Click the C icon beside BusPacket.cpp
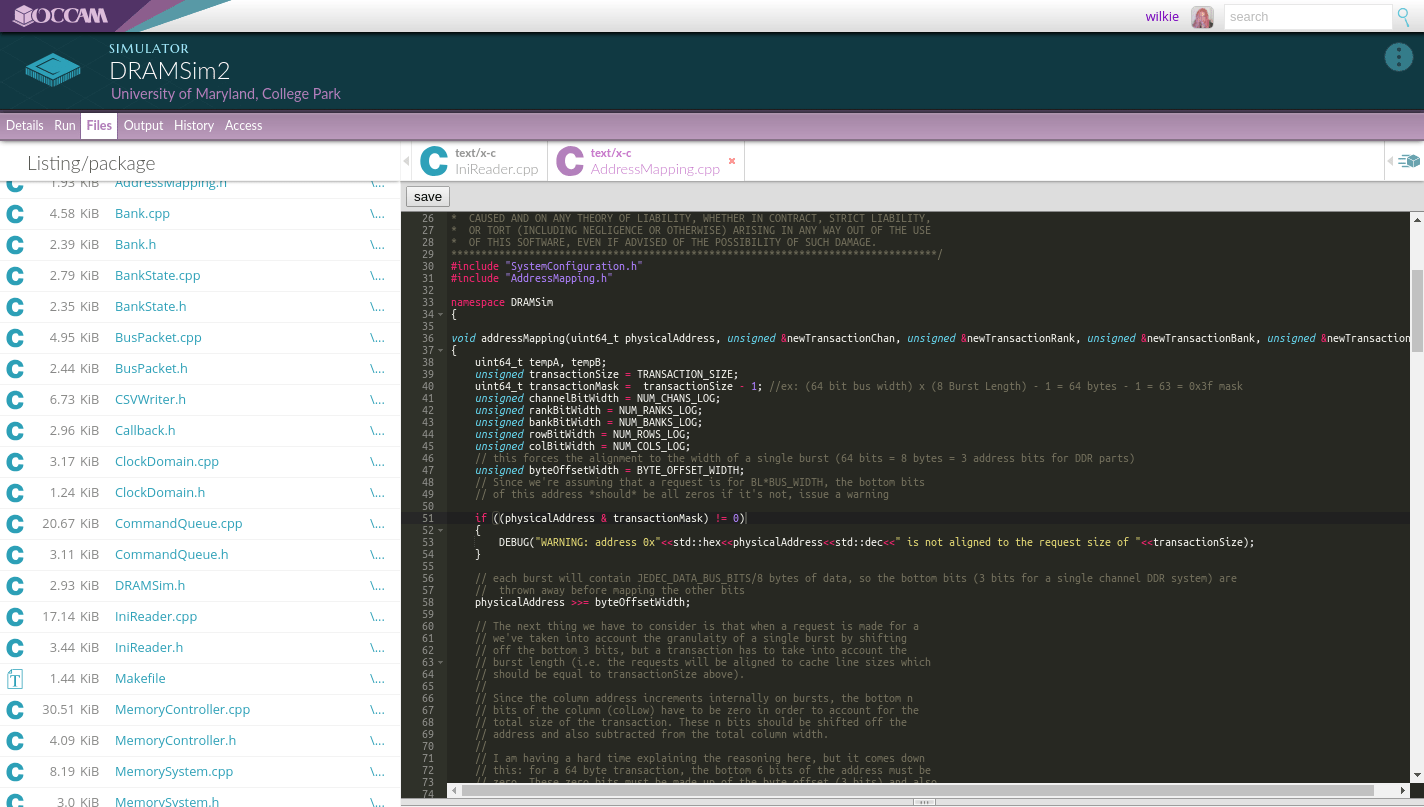The width and height of the screenshot is (1424, 807). pyautogui.click(x=15, y=337)
